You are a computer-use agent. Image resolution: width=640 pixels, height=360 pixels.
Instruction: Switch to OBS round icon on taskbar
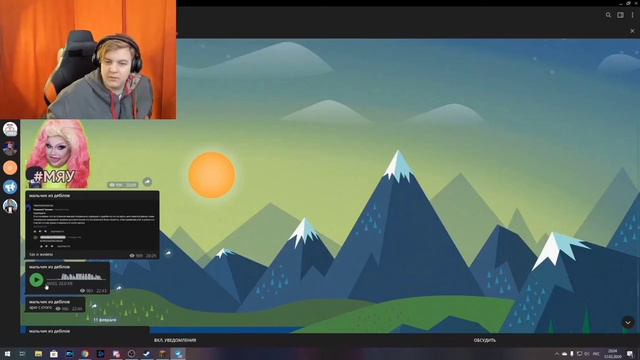131,354
